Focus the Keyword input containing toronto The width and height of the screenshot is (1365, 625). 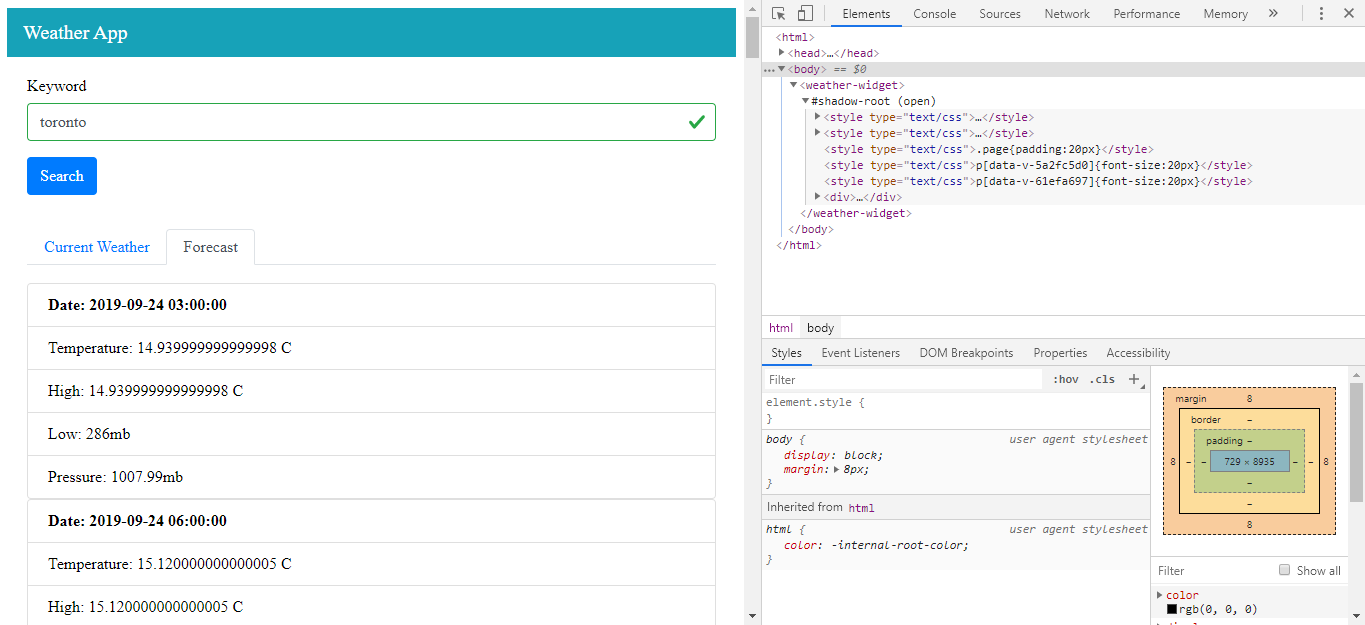[x=371, y=122]
